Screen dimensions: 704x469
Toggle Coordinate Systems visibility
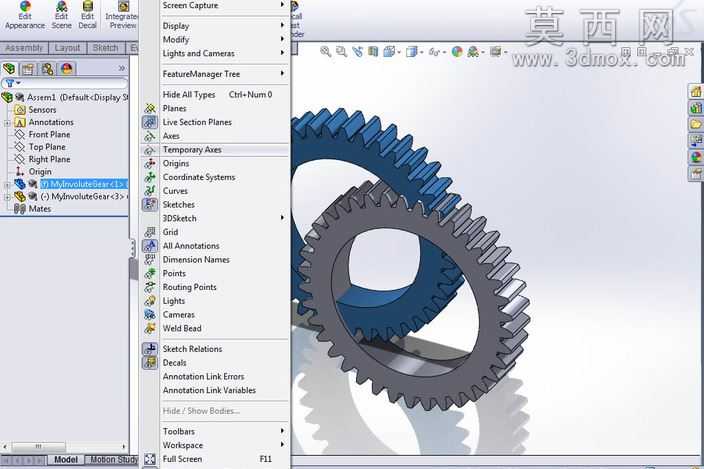(x=215, y=177)
